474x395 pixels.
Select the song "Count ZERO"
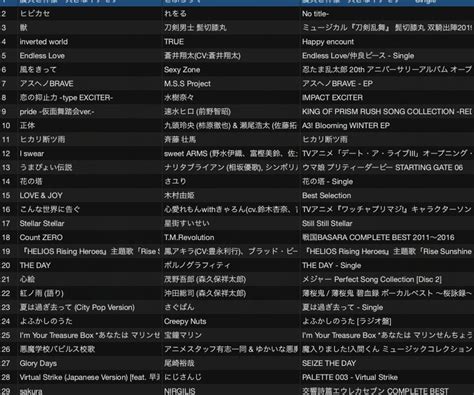[x=41, y=237]
